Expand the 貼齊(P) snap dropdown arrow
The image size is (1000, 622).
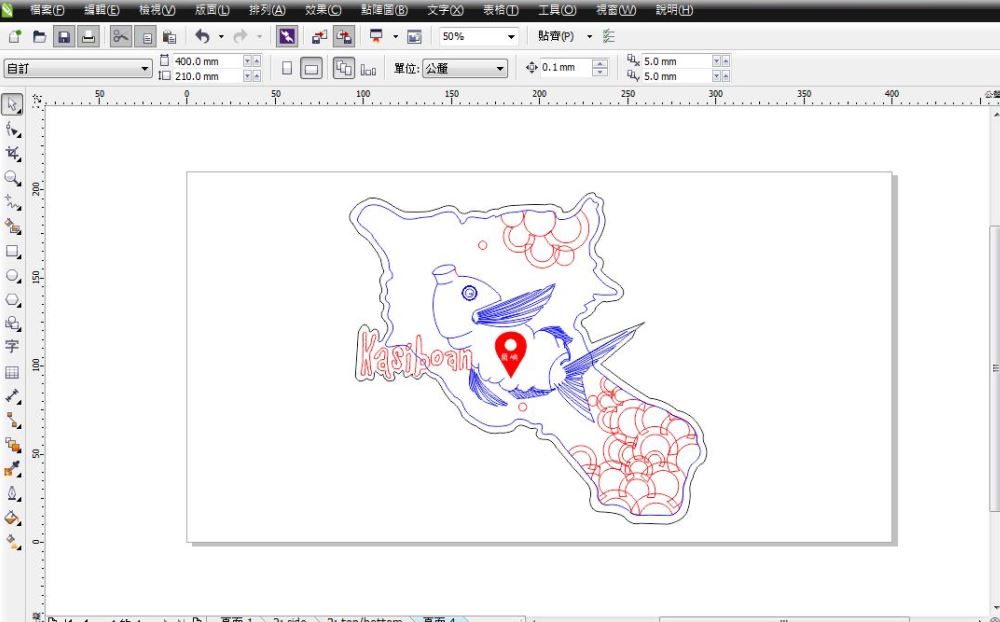(589, 36)
